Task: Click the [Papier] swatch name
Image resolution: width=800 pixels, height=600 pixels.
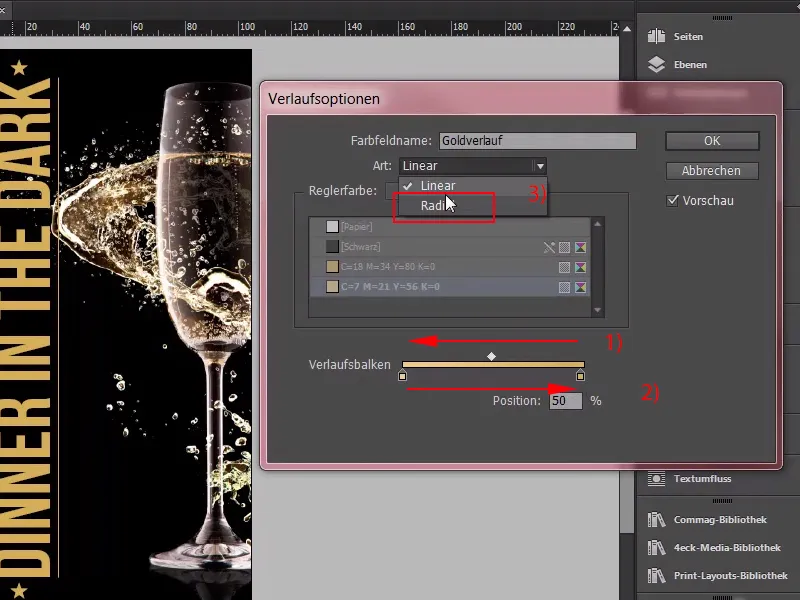Action: 357,227
